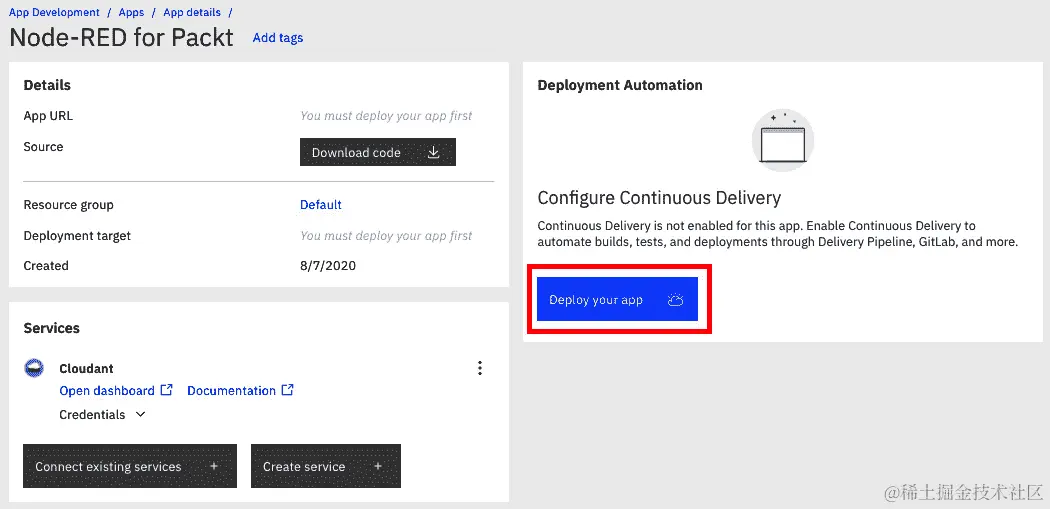Screen dimensions: 1050x509
Task: Click Connect existing services button
Action: [130, 466]
